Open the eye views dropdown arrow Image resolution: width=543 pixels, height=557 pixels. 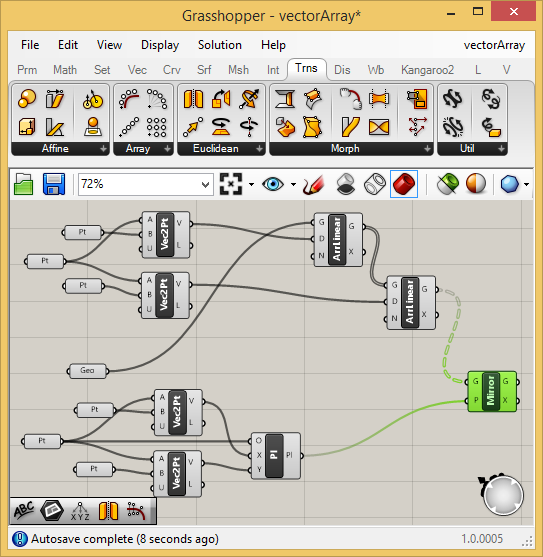pyautogui.click(x=293, y=184)
